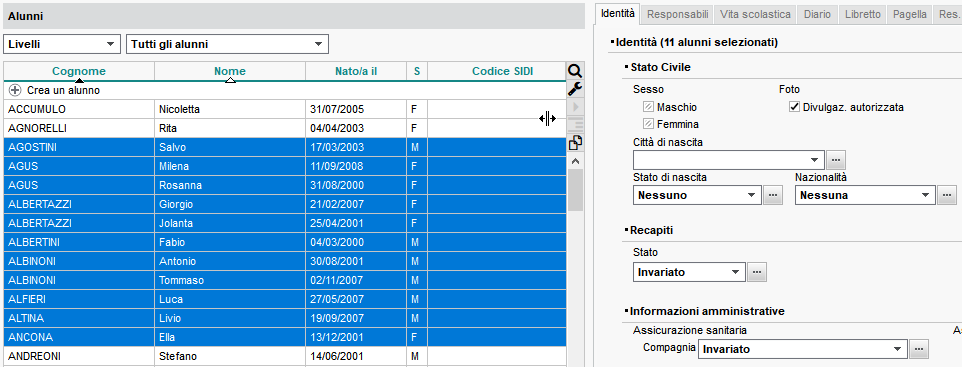Viewport: 962px width, 367px height.
Task: Expand the Tutti gli alunni dropdown
Action: [x=227, y=44]
